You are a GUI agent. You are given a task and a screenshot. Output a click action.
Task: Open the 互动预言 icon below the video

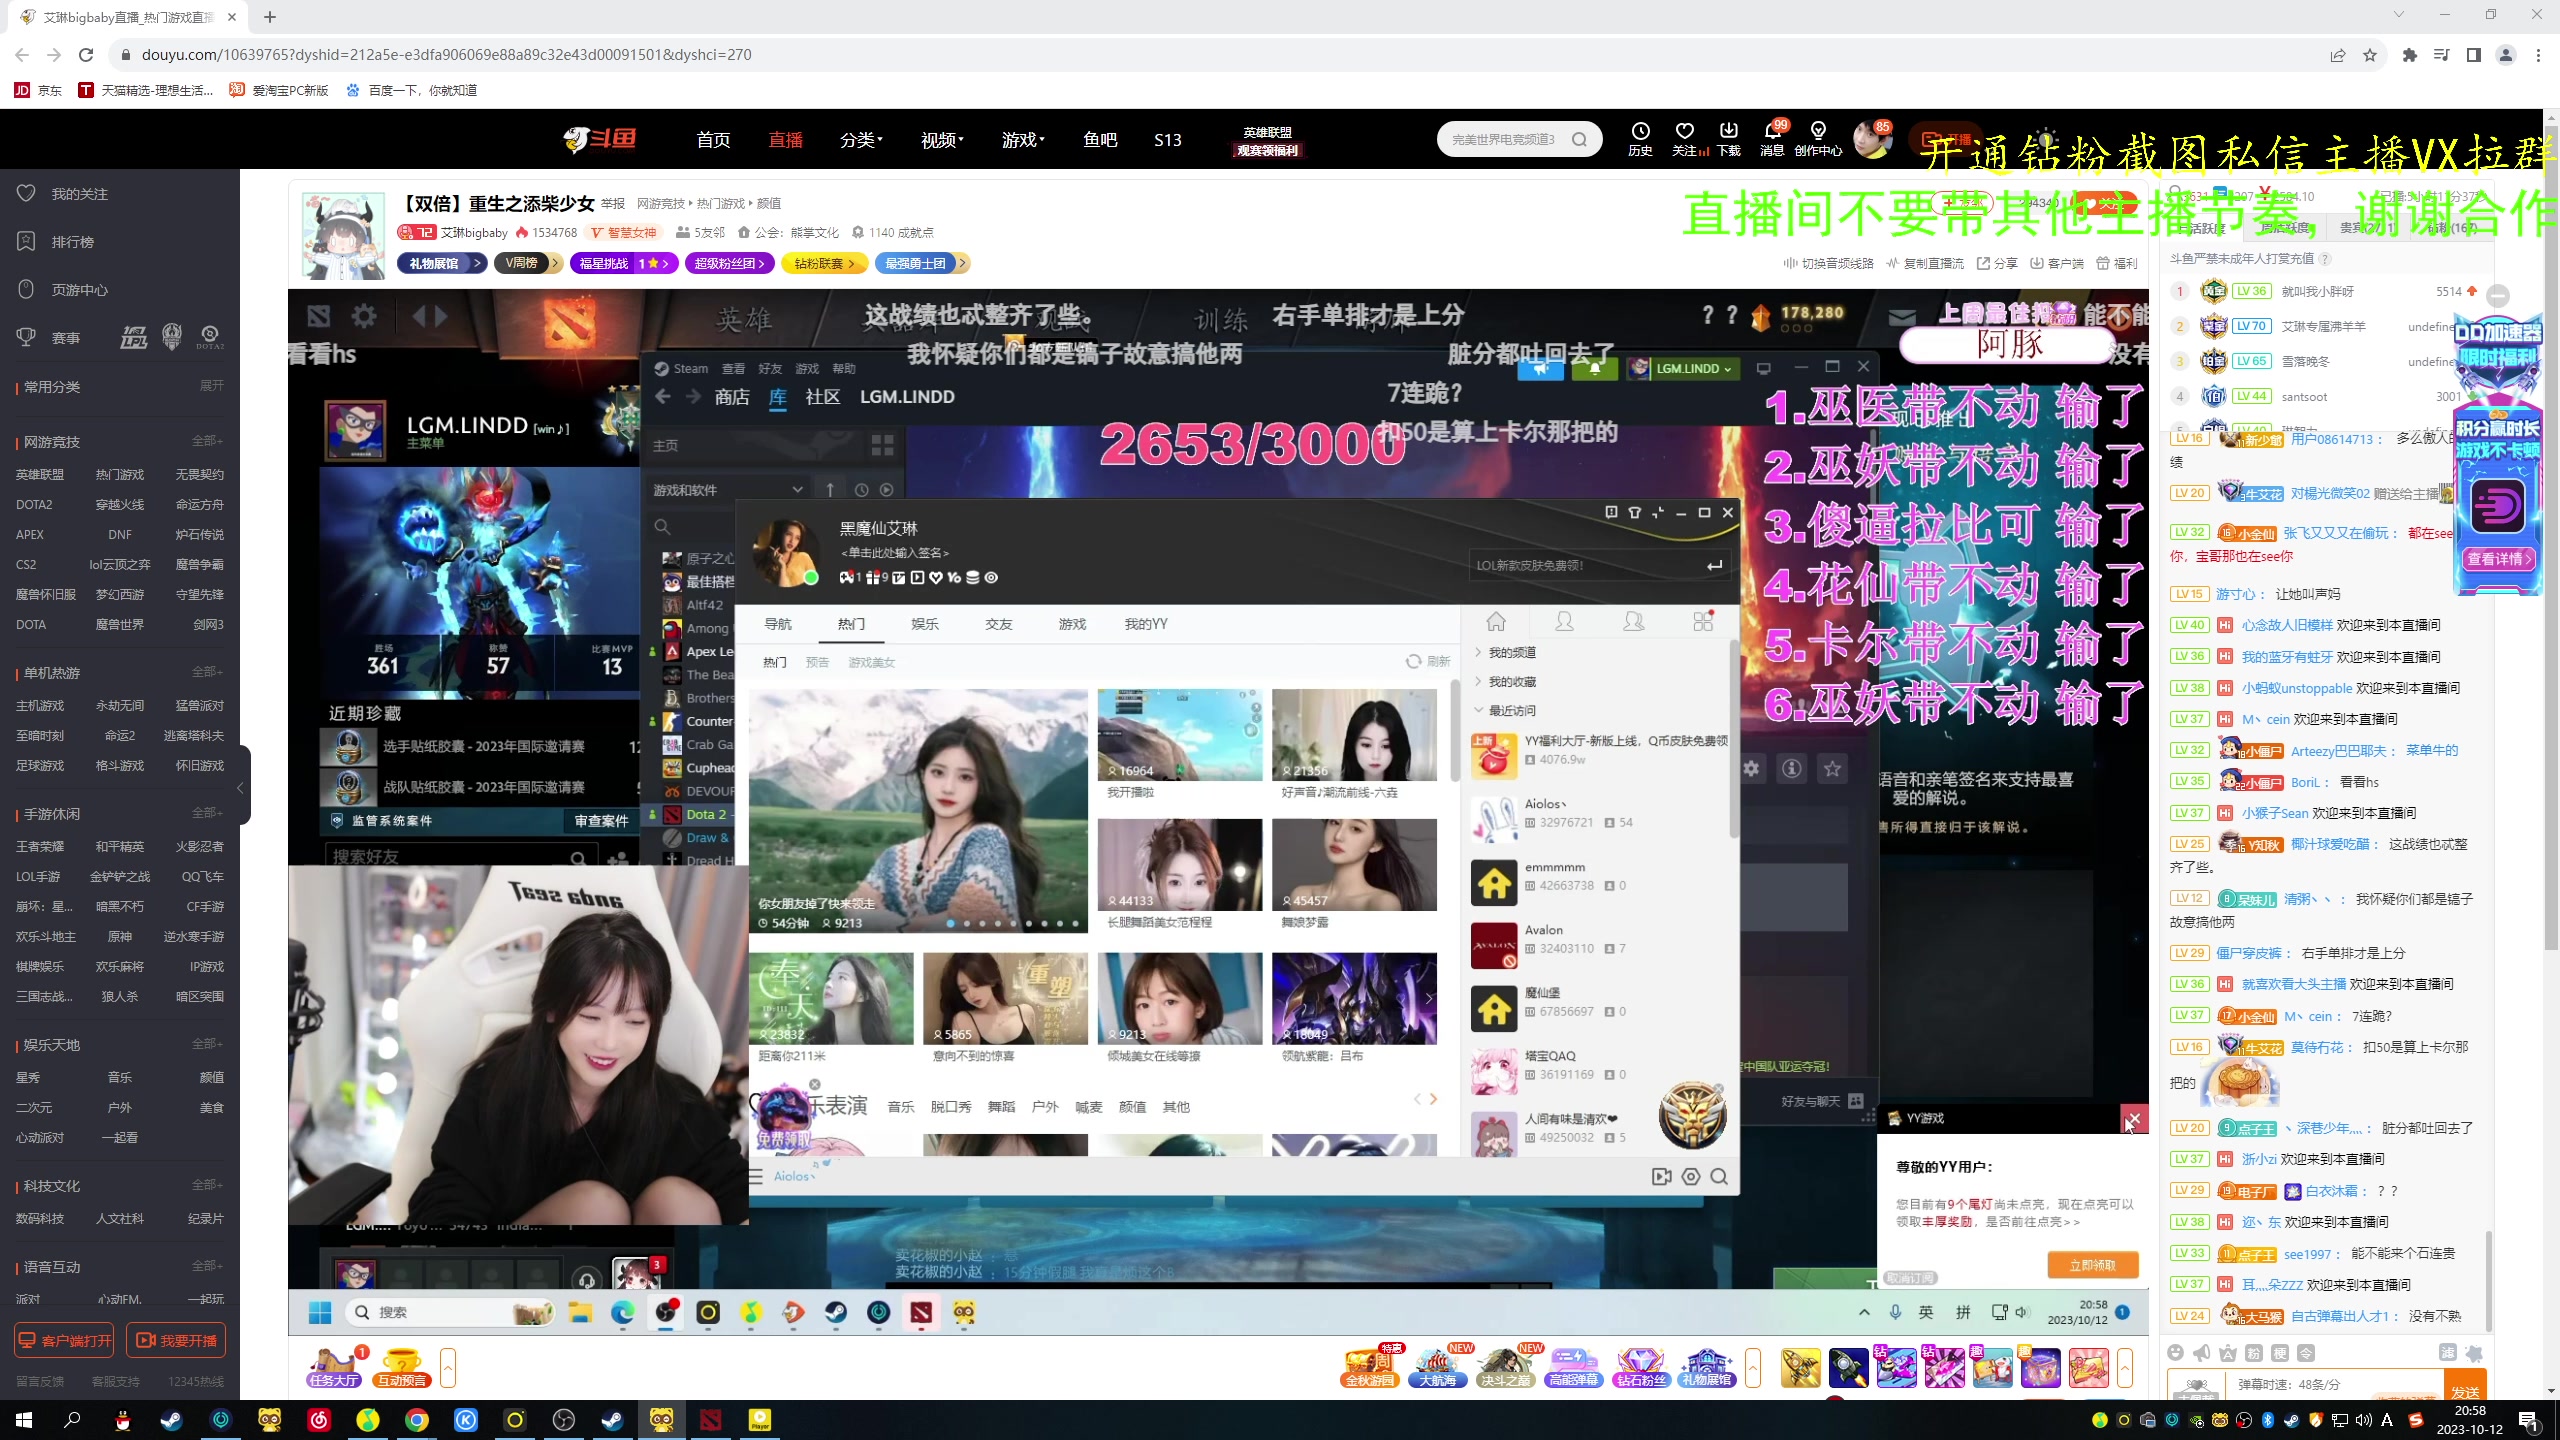(402, 1367)
